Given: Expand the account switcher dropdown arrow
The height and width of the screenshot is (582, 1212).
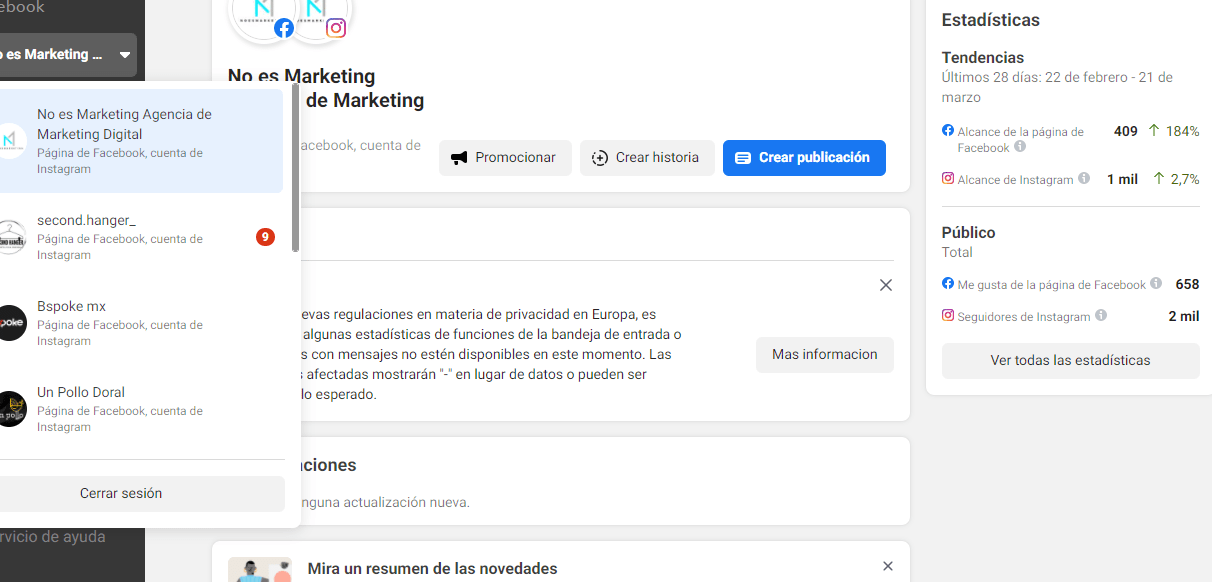Looking at the screenshot, I should (125, 55).
